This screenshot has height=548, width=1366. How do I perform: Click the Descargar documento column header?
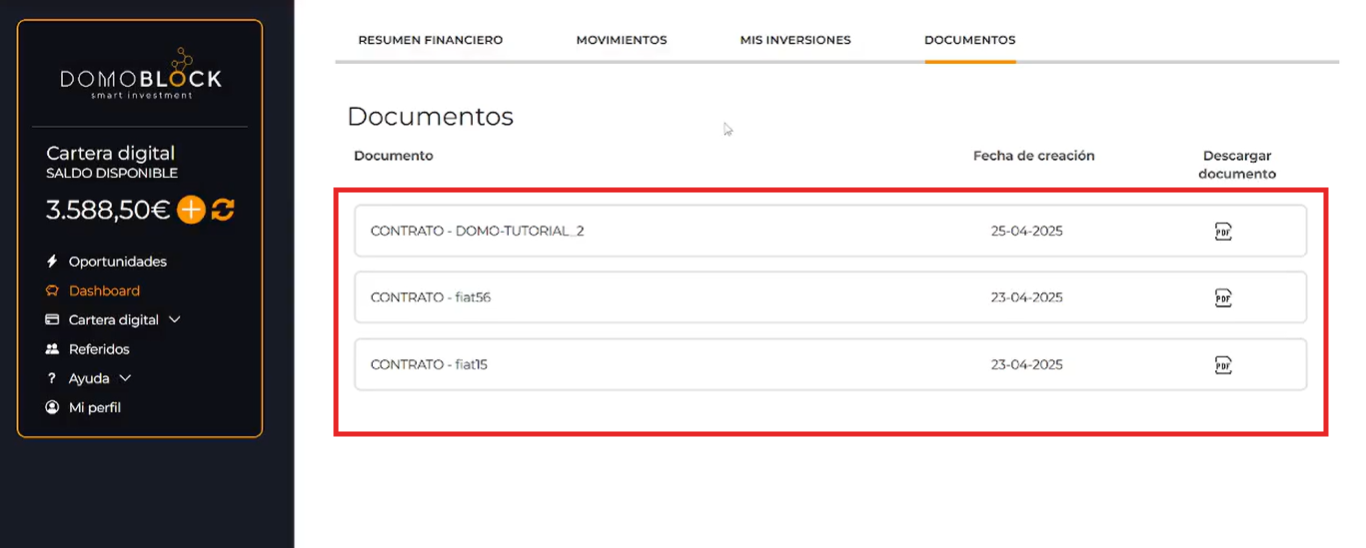tap(1238, 165)
